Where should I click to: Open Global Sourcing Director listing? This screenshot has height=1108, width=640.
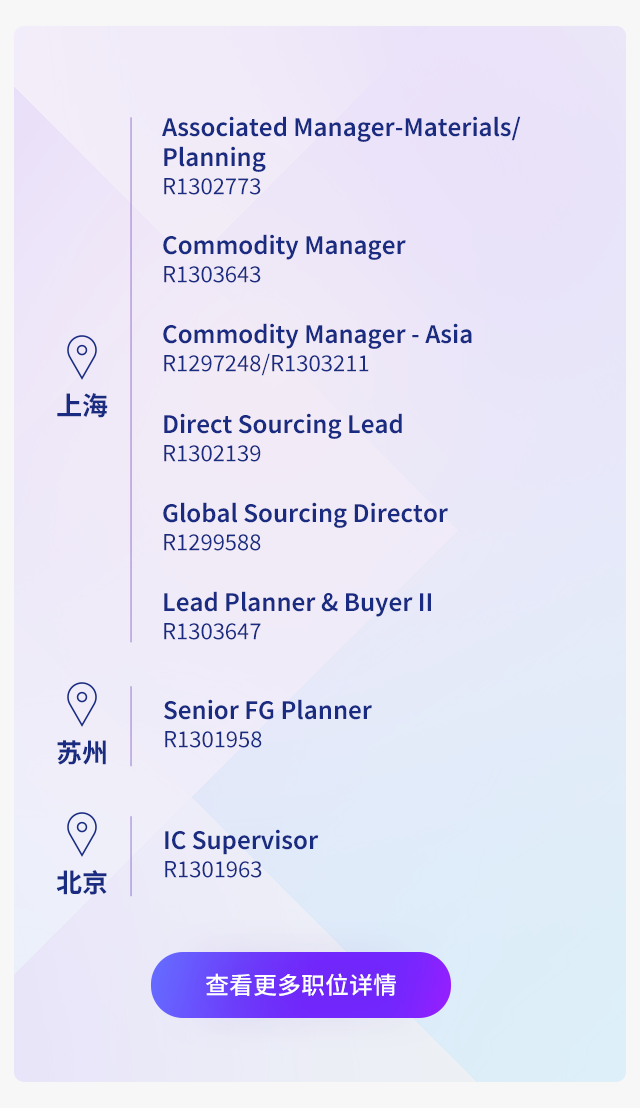pos(305,514)
